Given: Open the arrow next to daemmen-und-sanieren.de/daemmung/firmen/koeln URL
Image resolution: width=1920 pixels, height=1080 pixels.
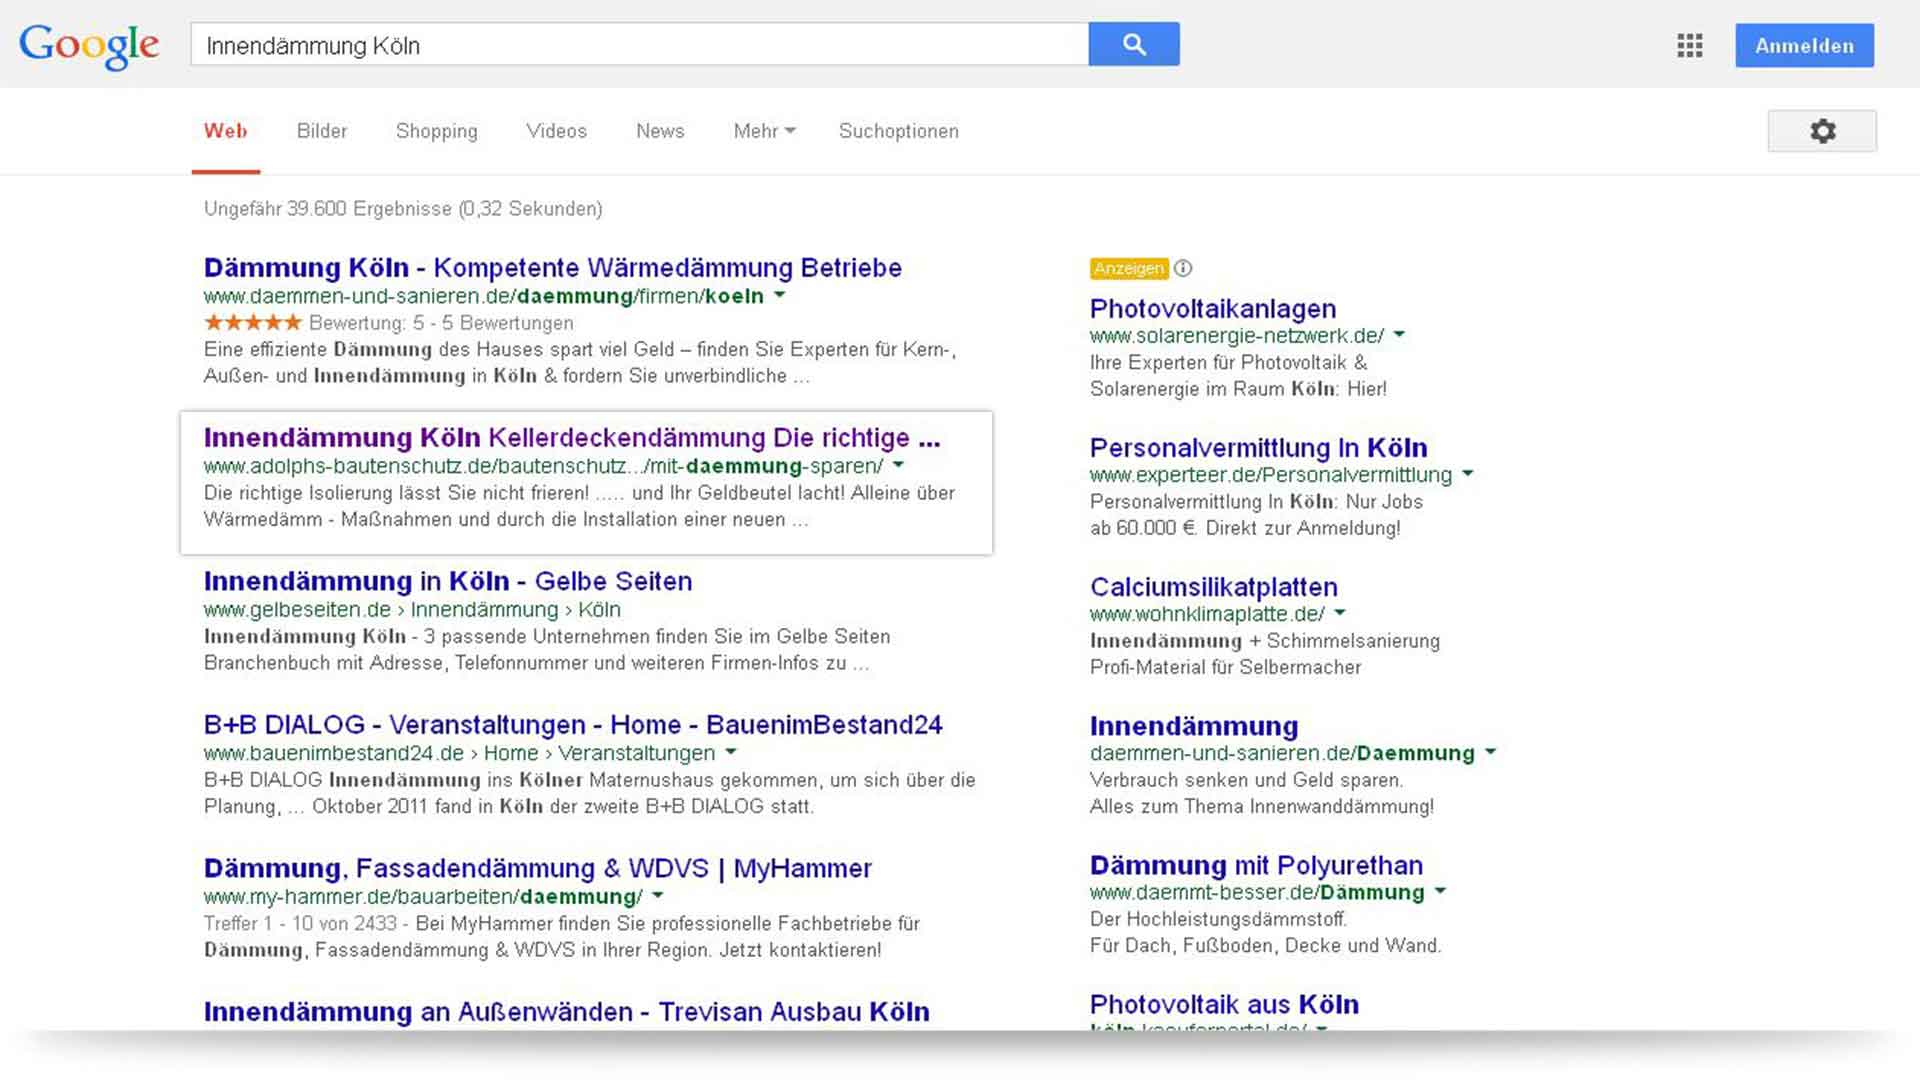Looking at the screenshot, I should point(780,295).
